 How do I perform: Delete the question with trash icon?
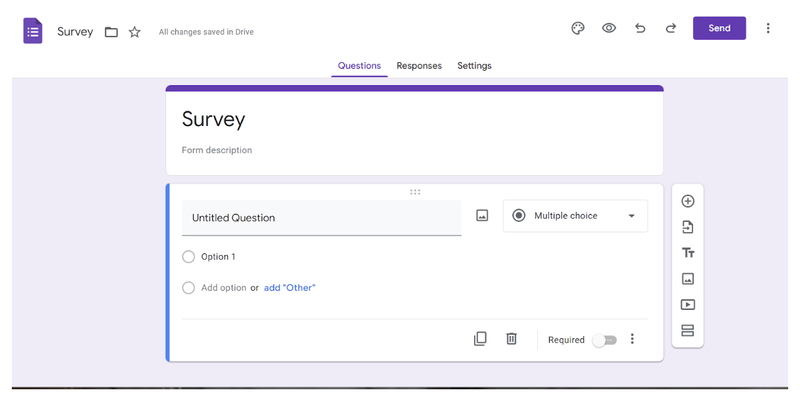point(511,339)
